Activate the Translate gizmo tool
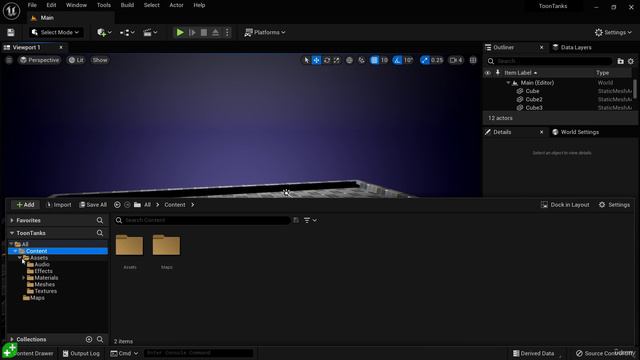Viewport: 640px width, 360px height. pyautogui.click(x=316, y=60)
